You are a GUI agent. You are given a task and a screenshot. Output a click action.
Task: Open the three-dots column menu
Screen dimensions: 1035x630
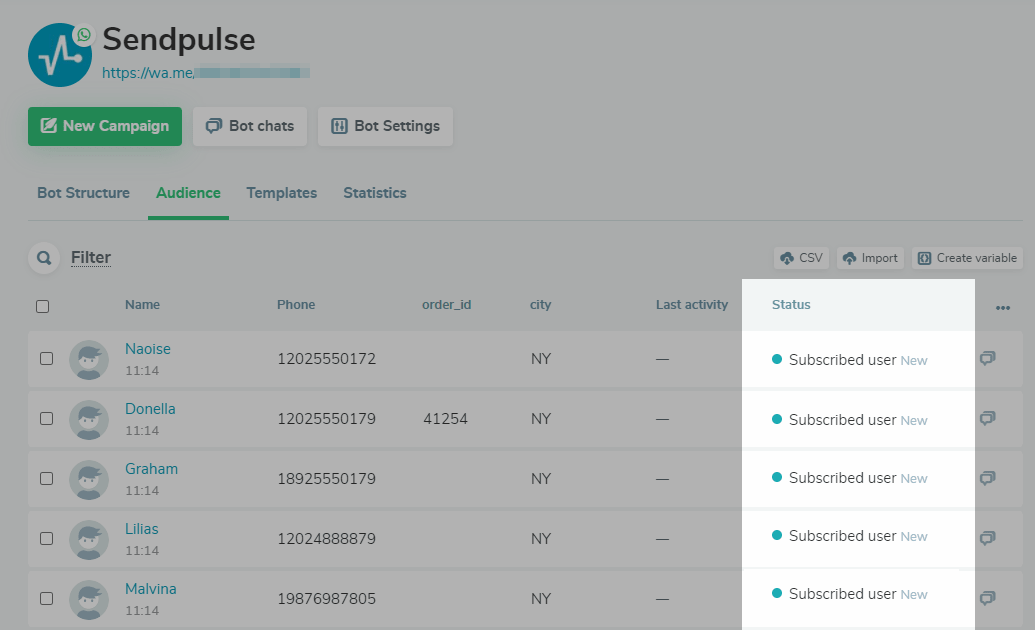coord(1003,308)
